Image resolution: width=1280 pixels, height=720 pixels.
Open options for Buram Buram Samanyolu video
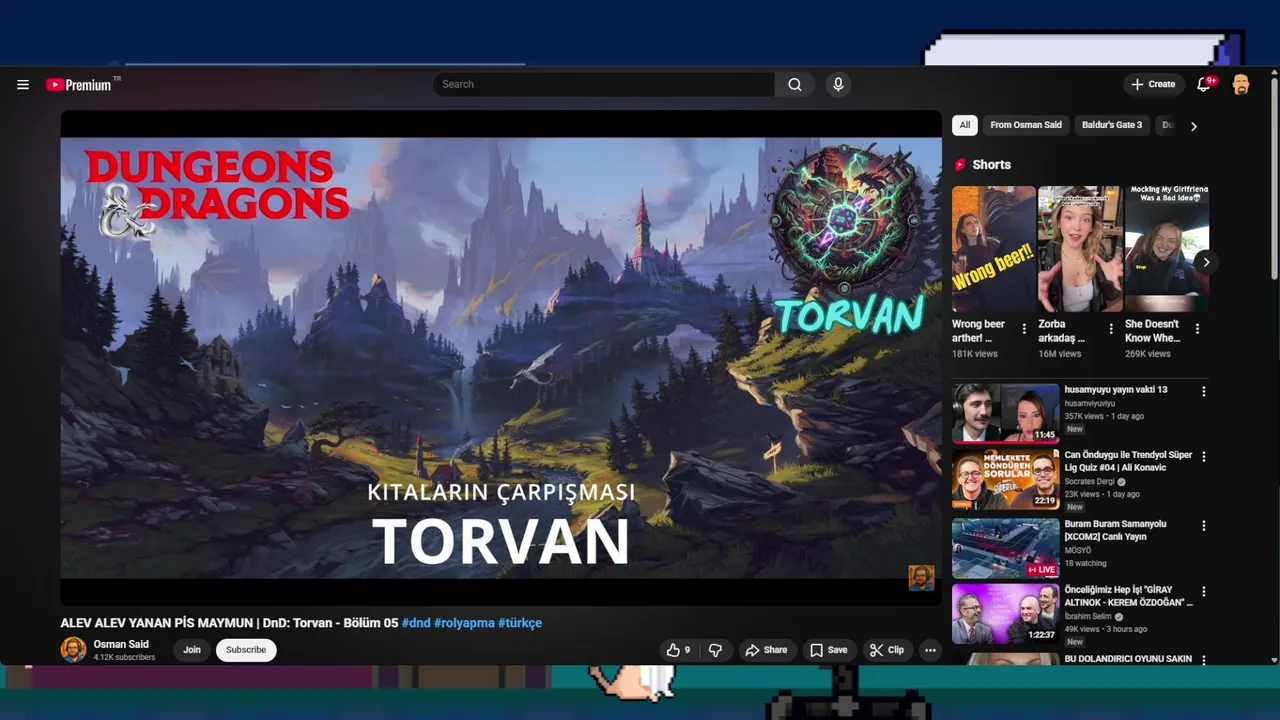[x=1203, y=526]
